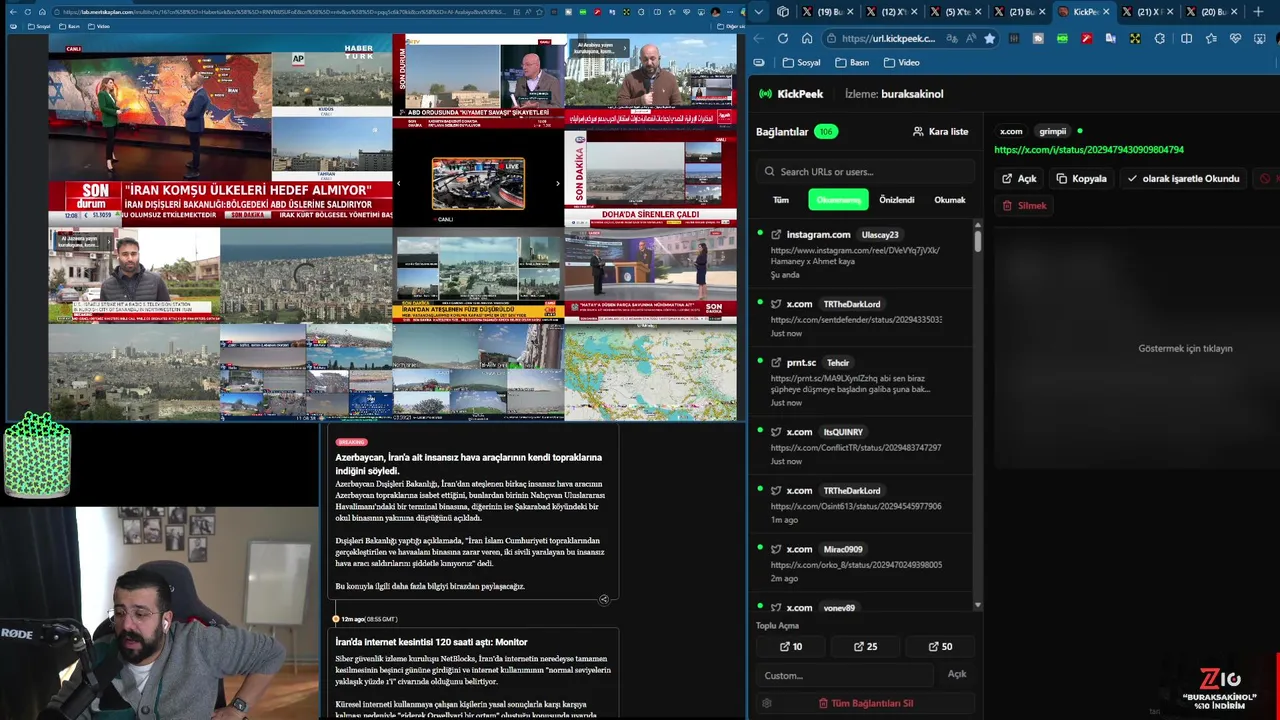Bookmark the KickPeek page with star icon
This screenshot has width=1280, height=720.
point(989,38)
